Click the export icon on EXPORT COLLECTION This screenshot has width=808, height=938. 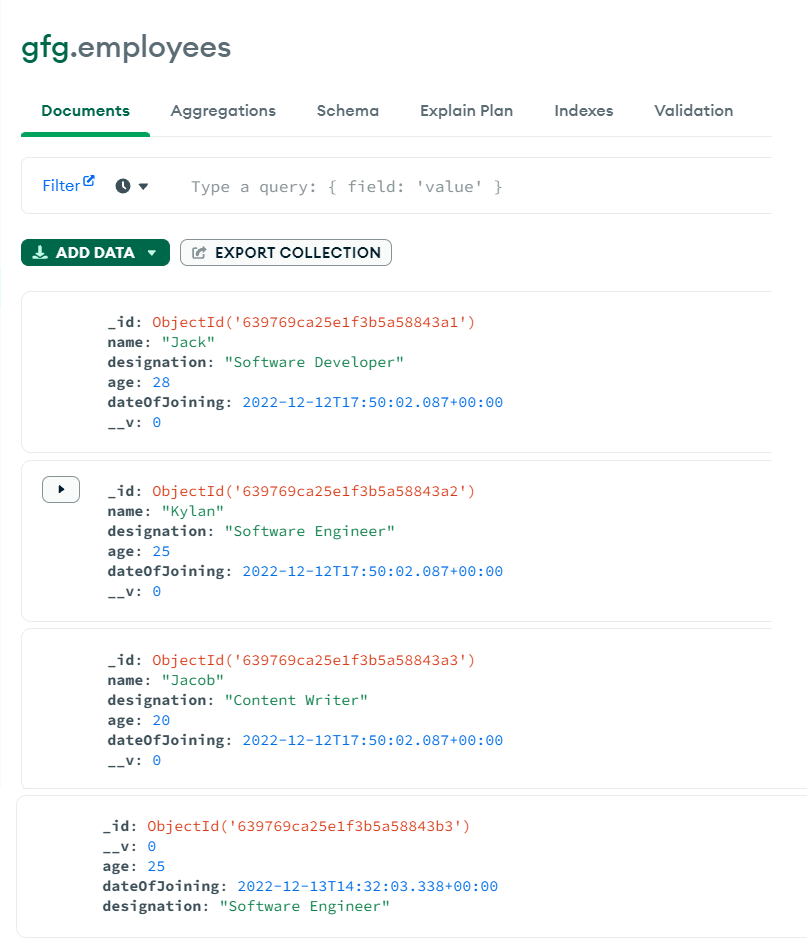pos(199,253)
